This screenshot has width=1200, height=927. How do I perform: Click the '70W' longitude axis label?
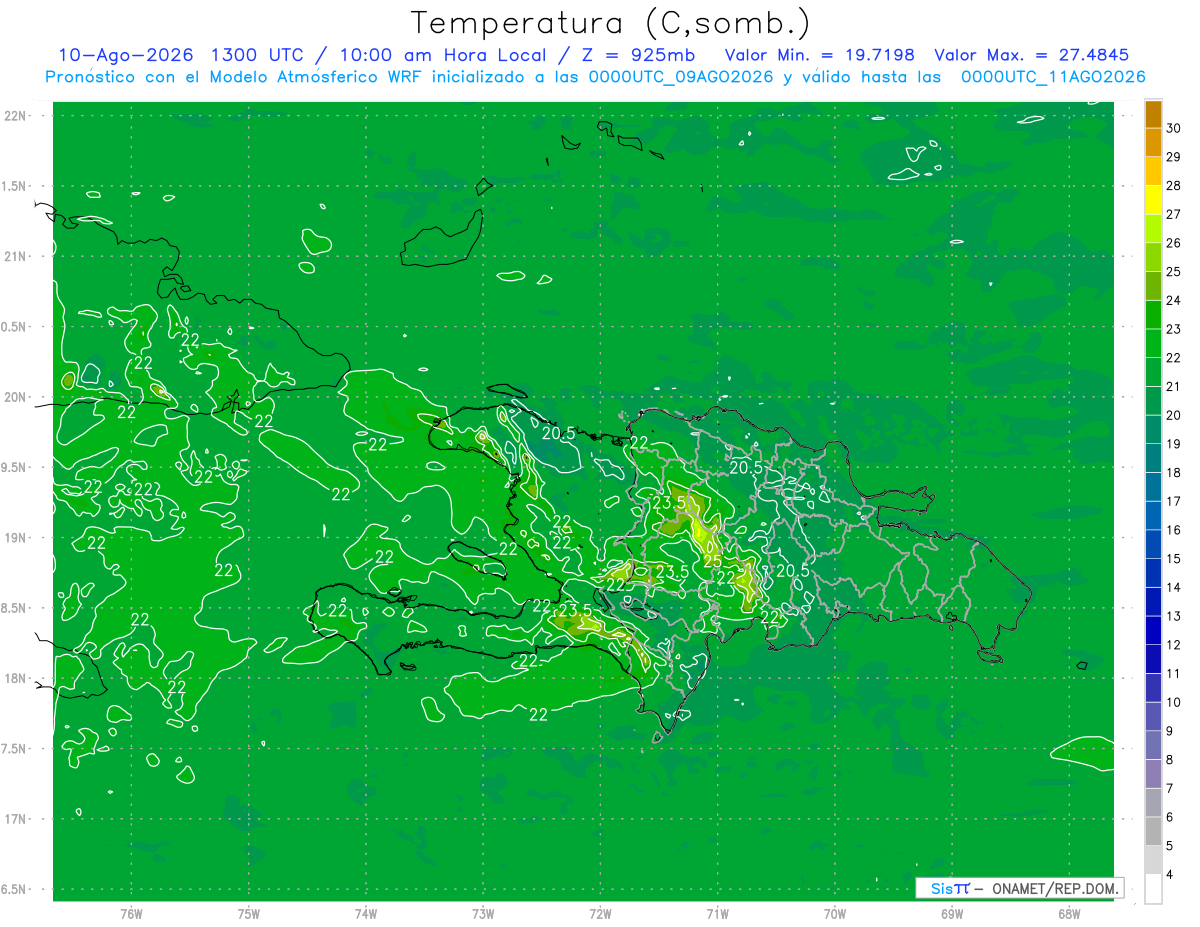835,914
